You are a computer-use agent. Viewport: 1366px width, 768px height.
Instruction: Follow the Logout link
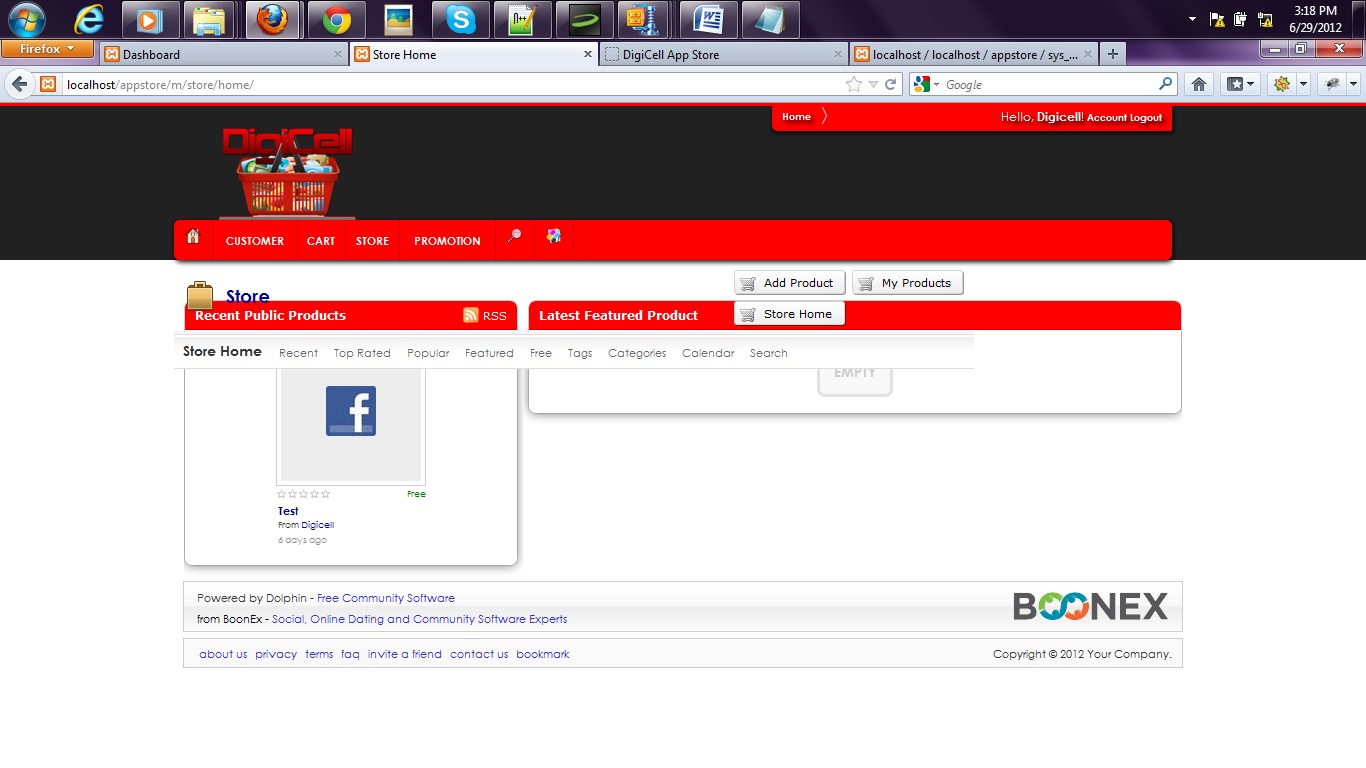click(x=1146, y=118)
